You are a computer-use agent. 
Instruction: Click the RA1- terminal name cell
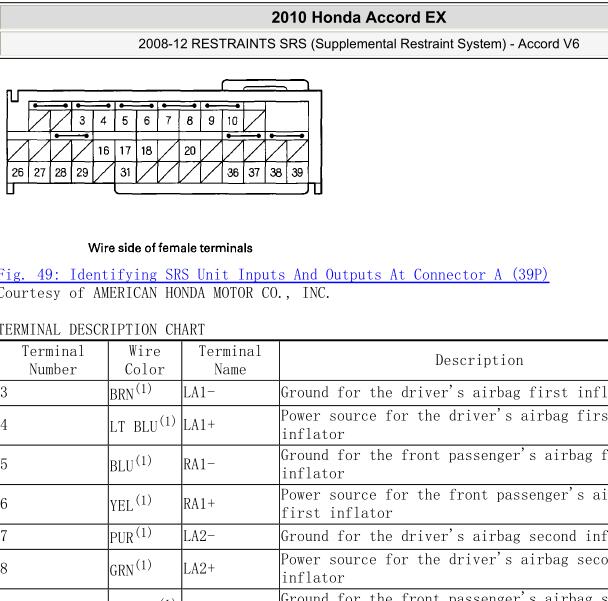coord(230,465)
